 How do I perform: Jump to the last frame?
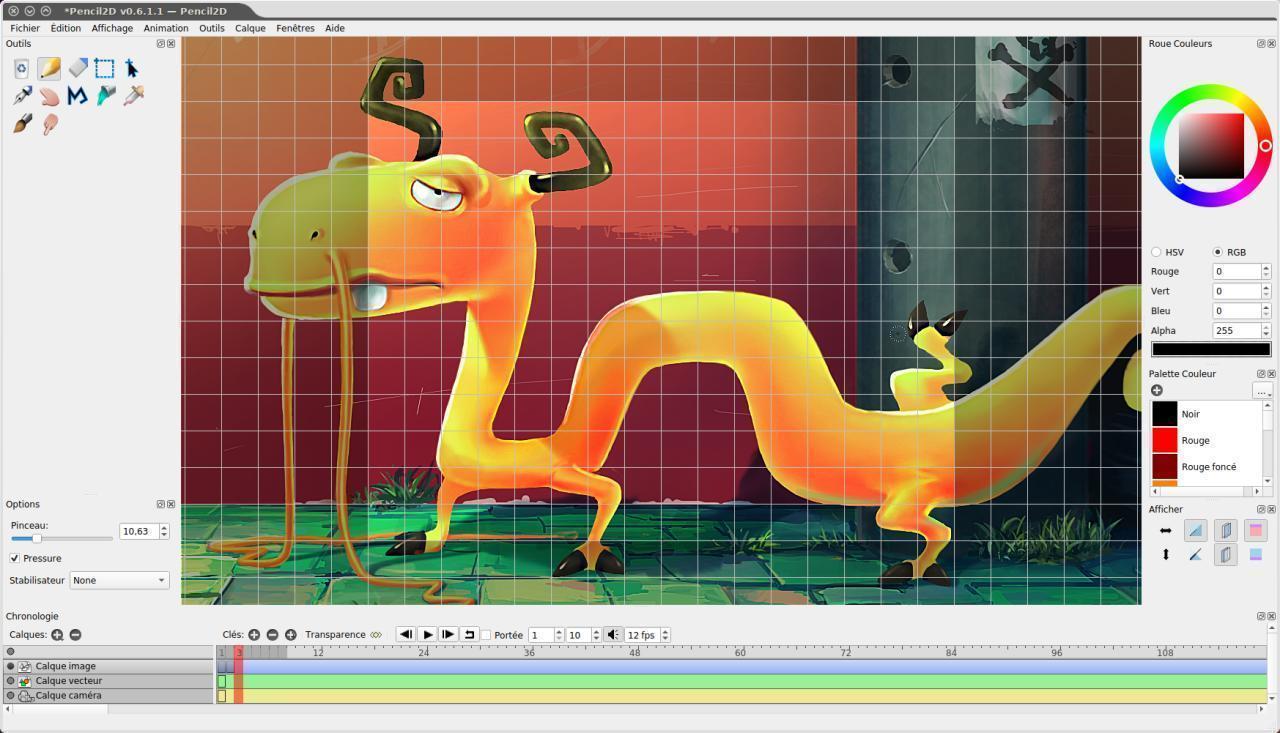point(448,635)
